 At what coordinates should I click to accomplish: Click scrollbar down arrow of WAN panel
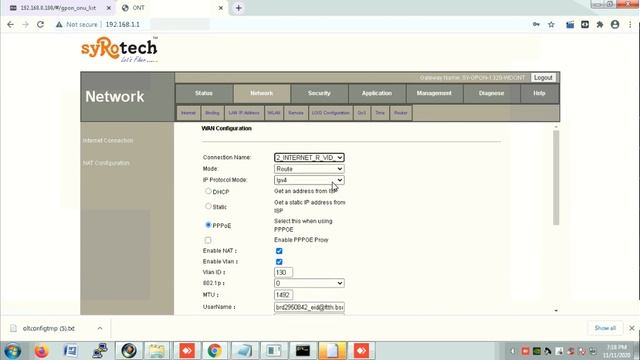pos(556,311)
